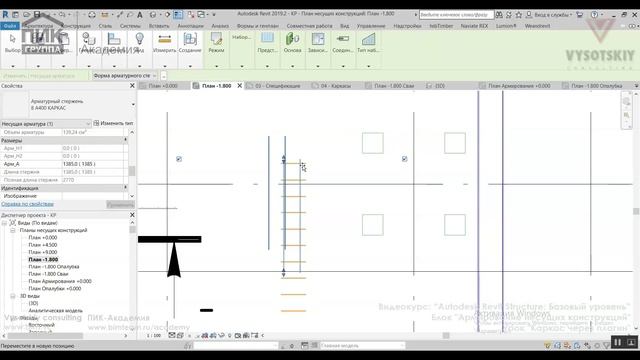Click the project browser horizontal scrollbar thumb
This screenshot has height=360, width=640.
point(45,336)
